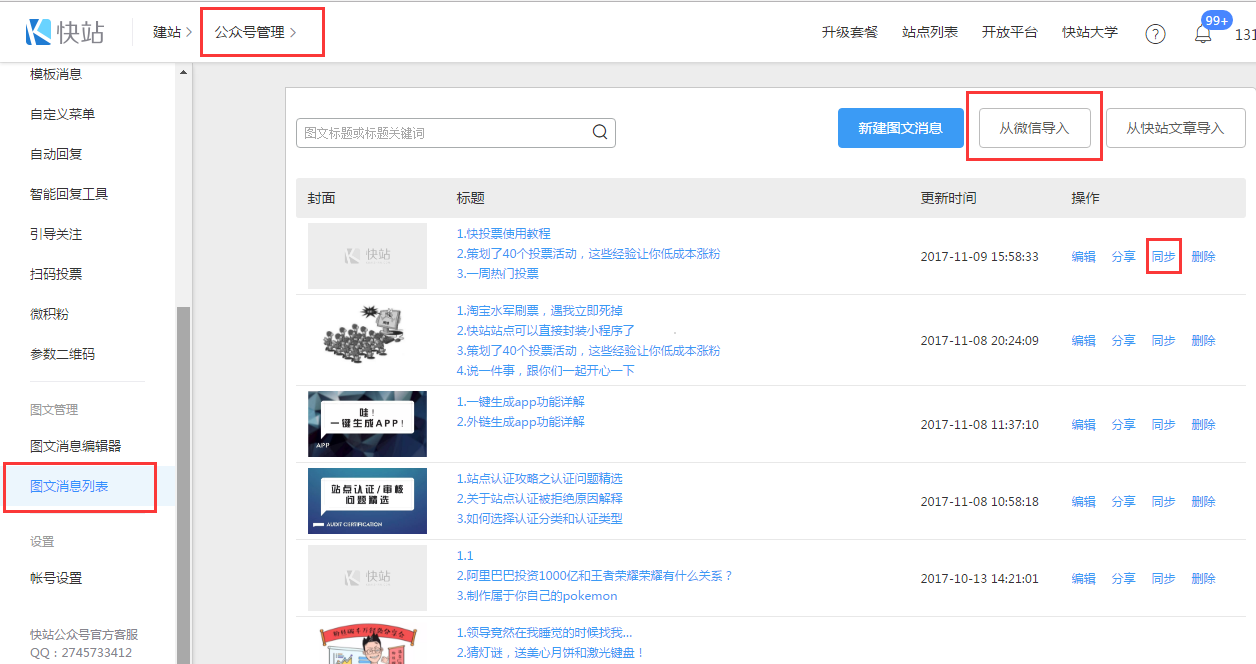The image size is (1256, 664).
Task: Expand the 公众号管理 breadcrumb menu
Action: [255, 32]
